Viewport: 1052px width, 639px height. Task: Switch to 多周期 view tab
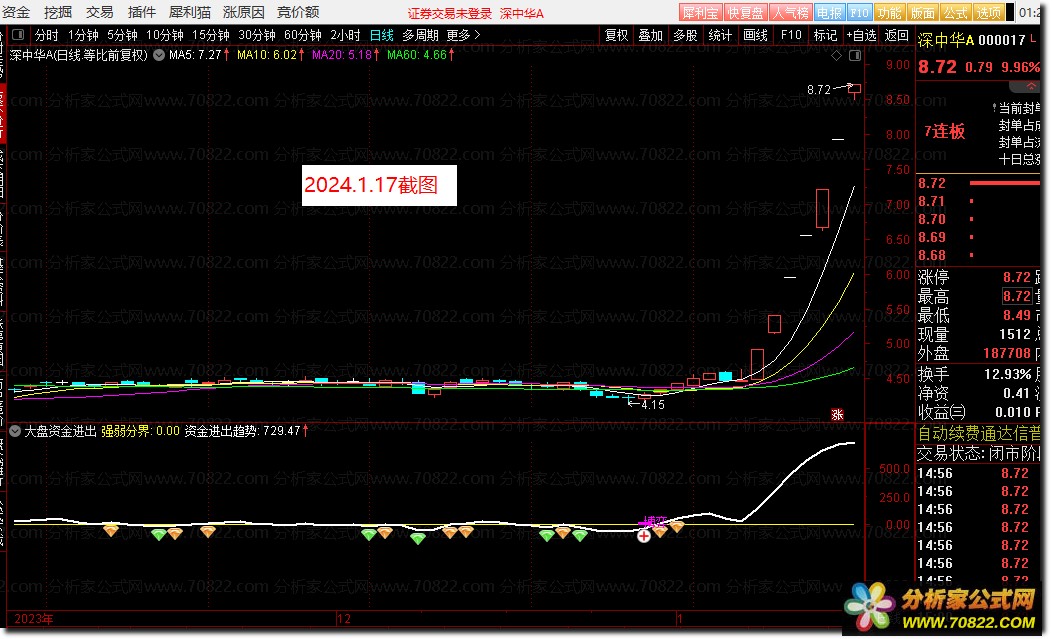click(x=421, y=35)
